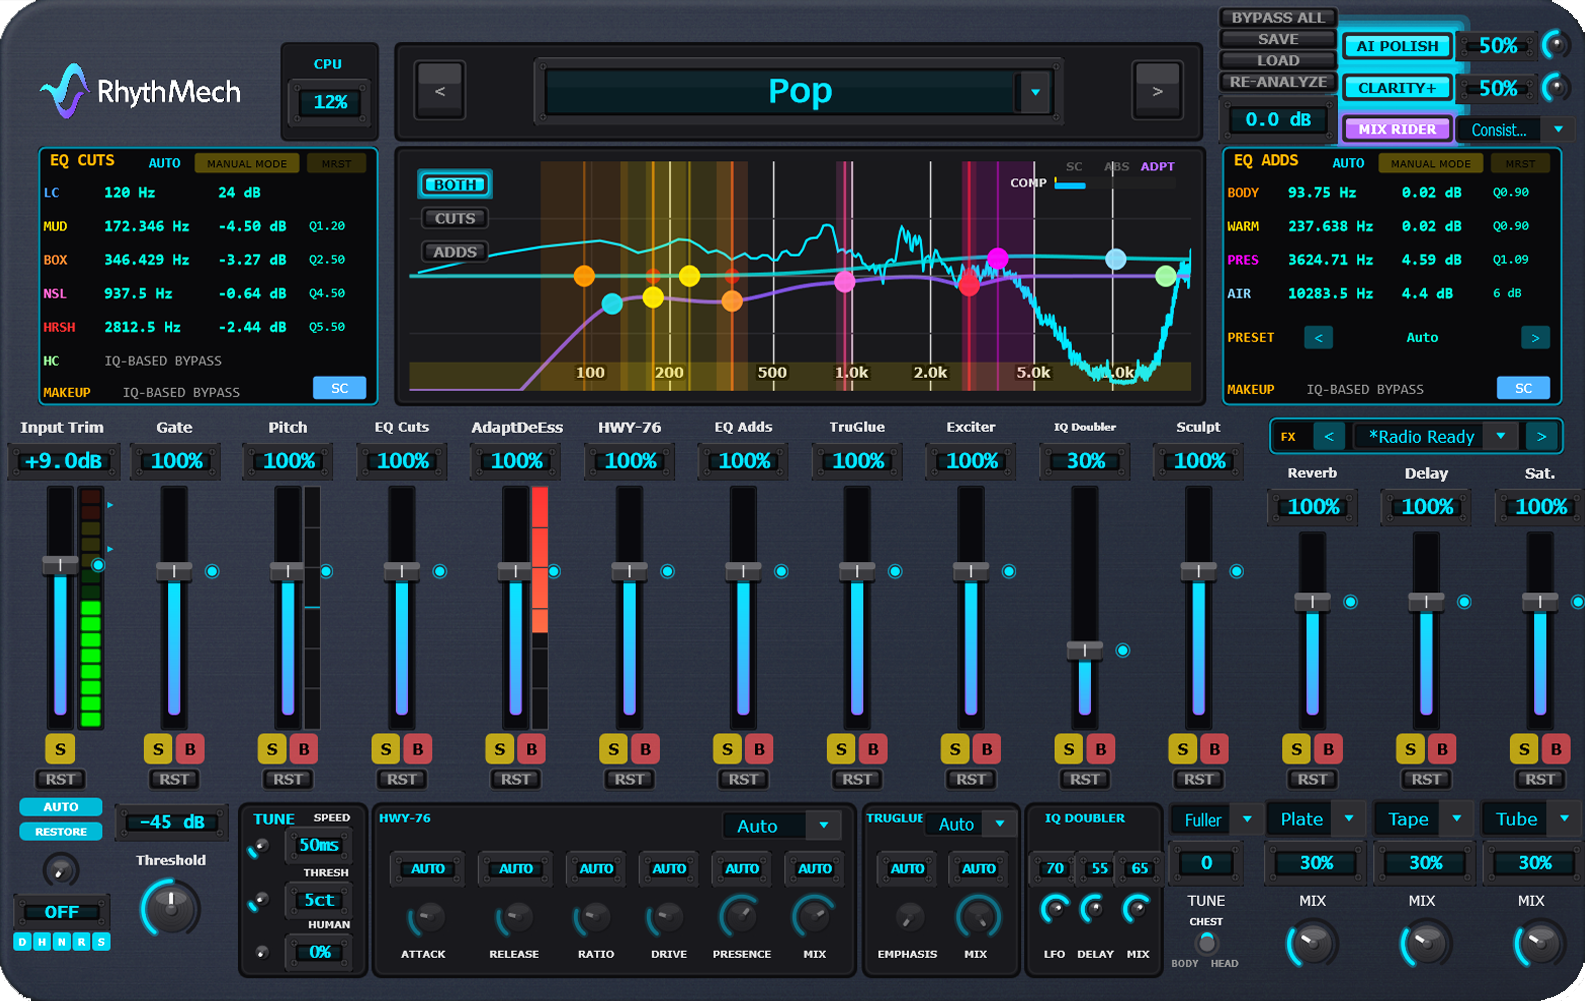The image size is (1585, 1001).
Task: Turn the AI Polish amount knob
Action: coord(1555,45)
